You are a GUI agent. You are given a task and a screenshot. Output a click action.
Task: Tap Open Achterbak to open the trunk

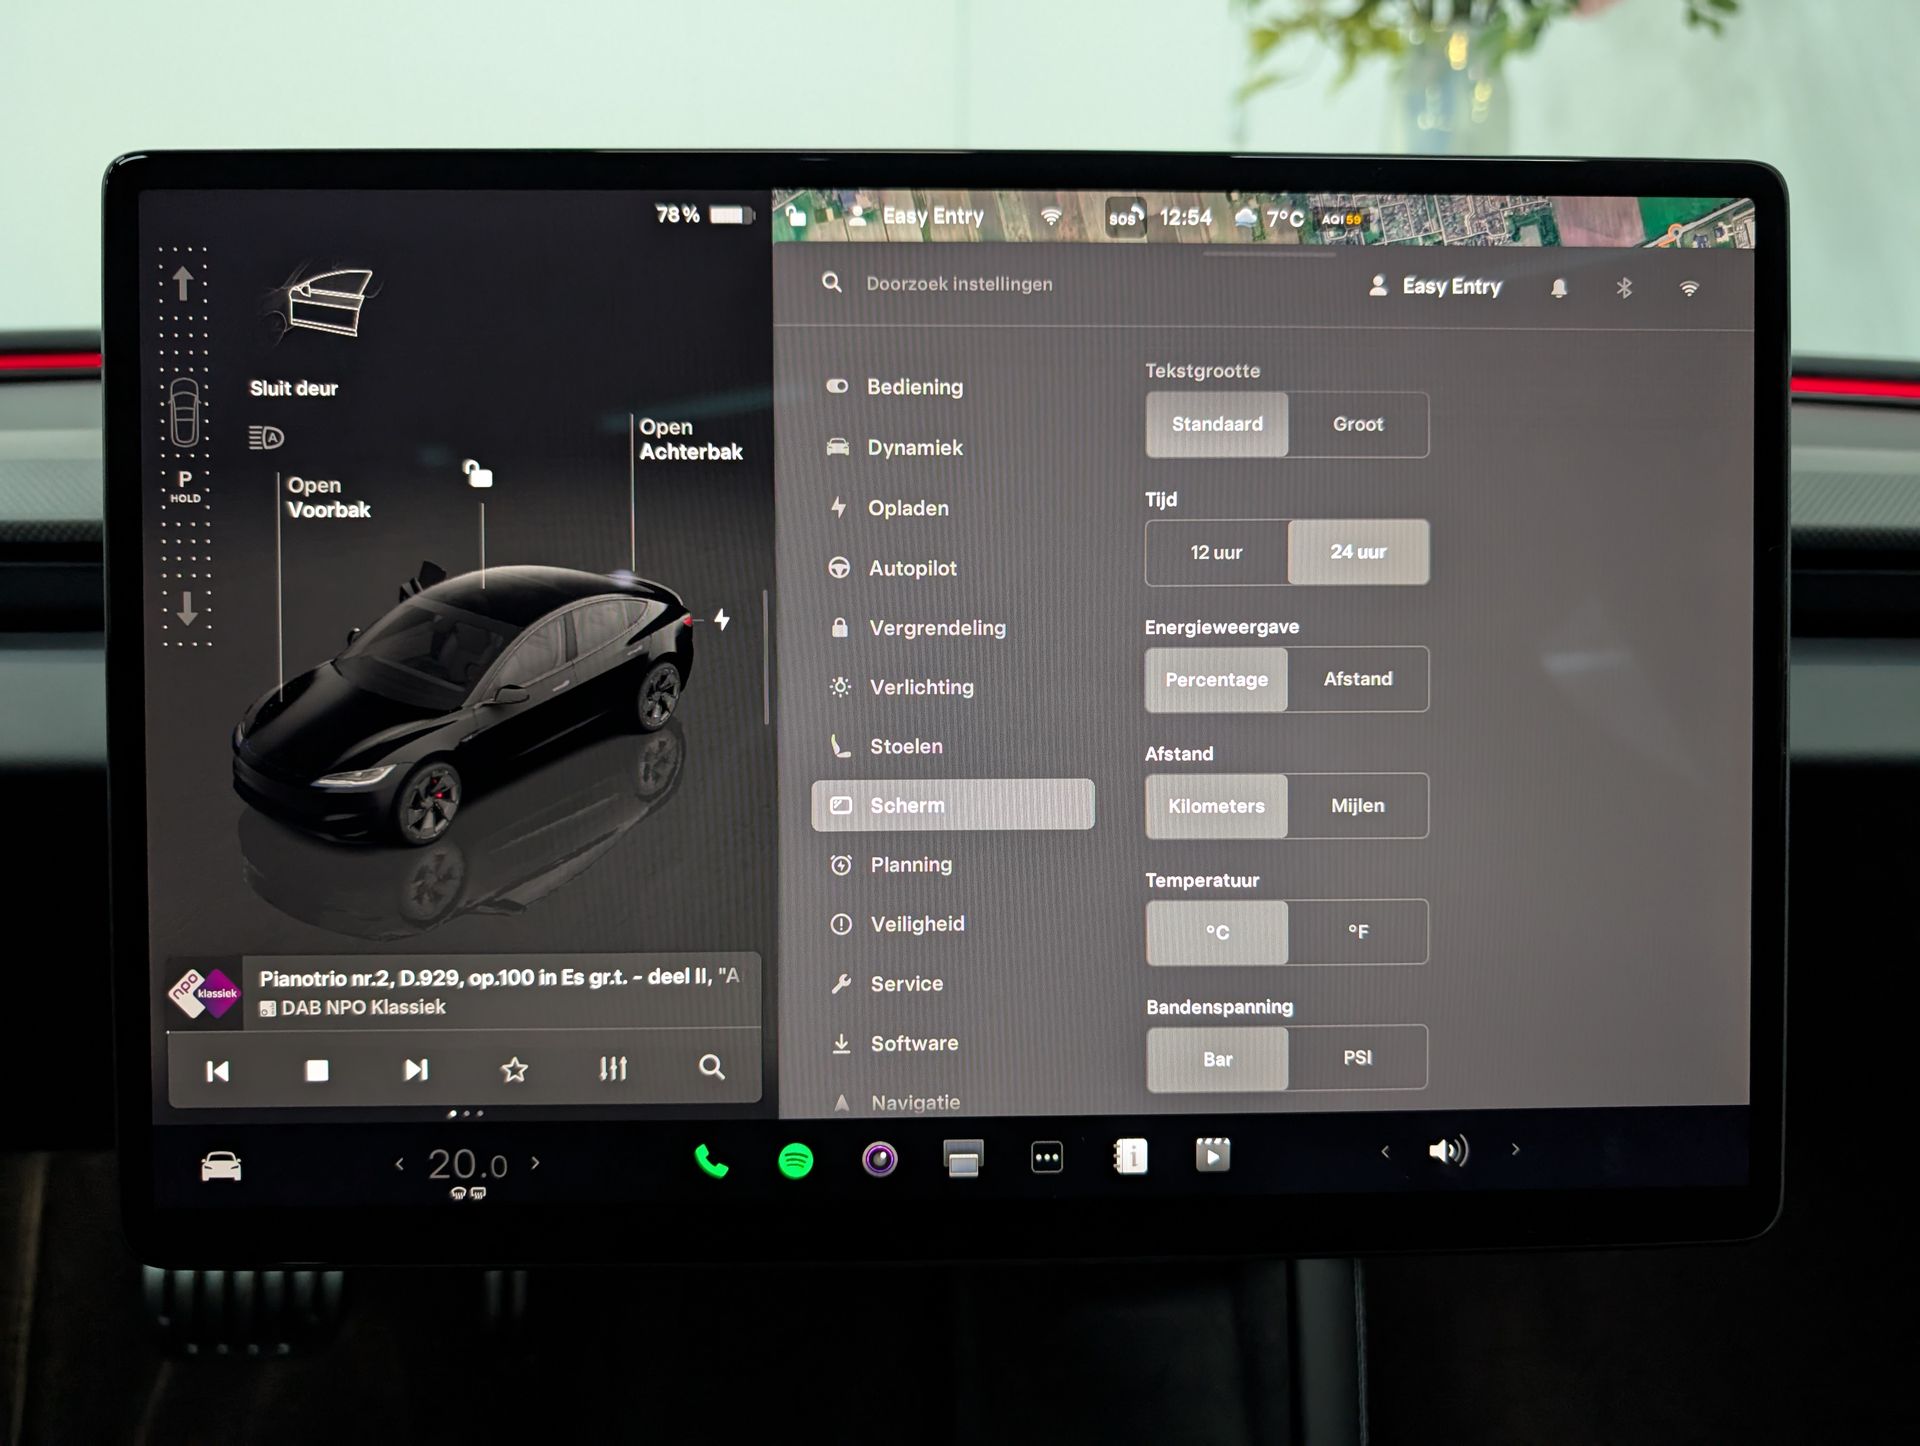click(690, 439)
